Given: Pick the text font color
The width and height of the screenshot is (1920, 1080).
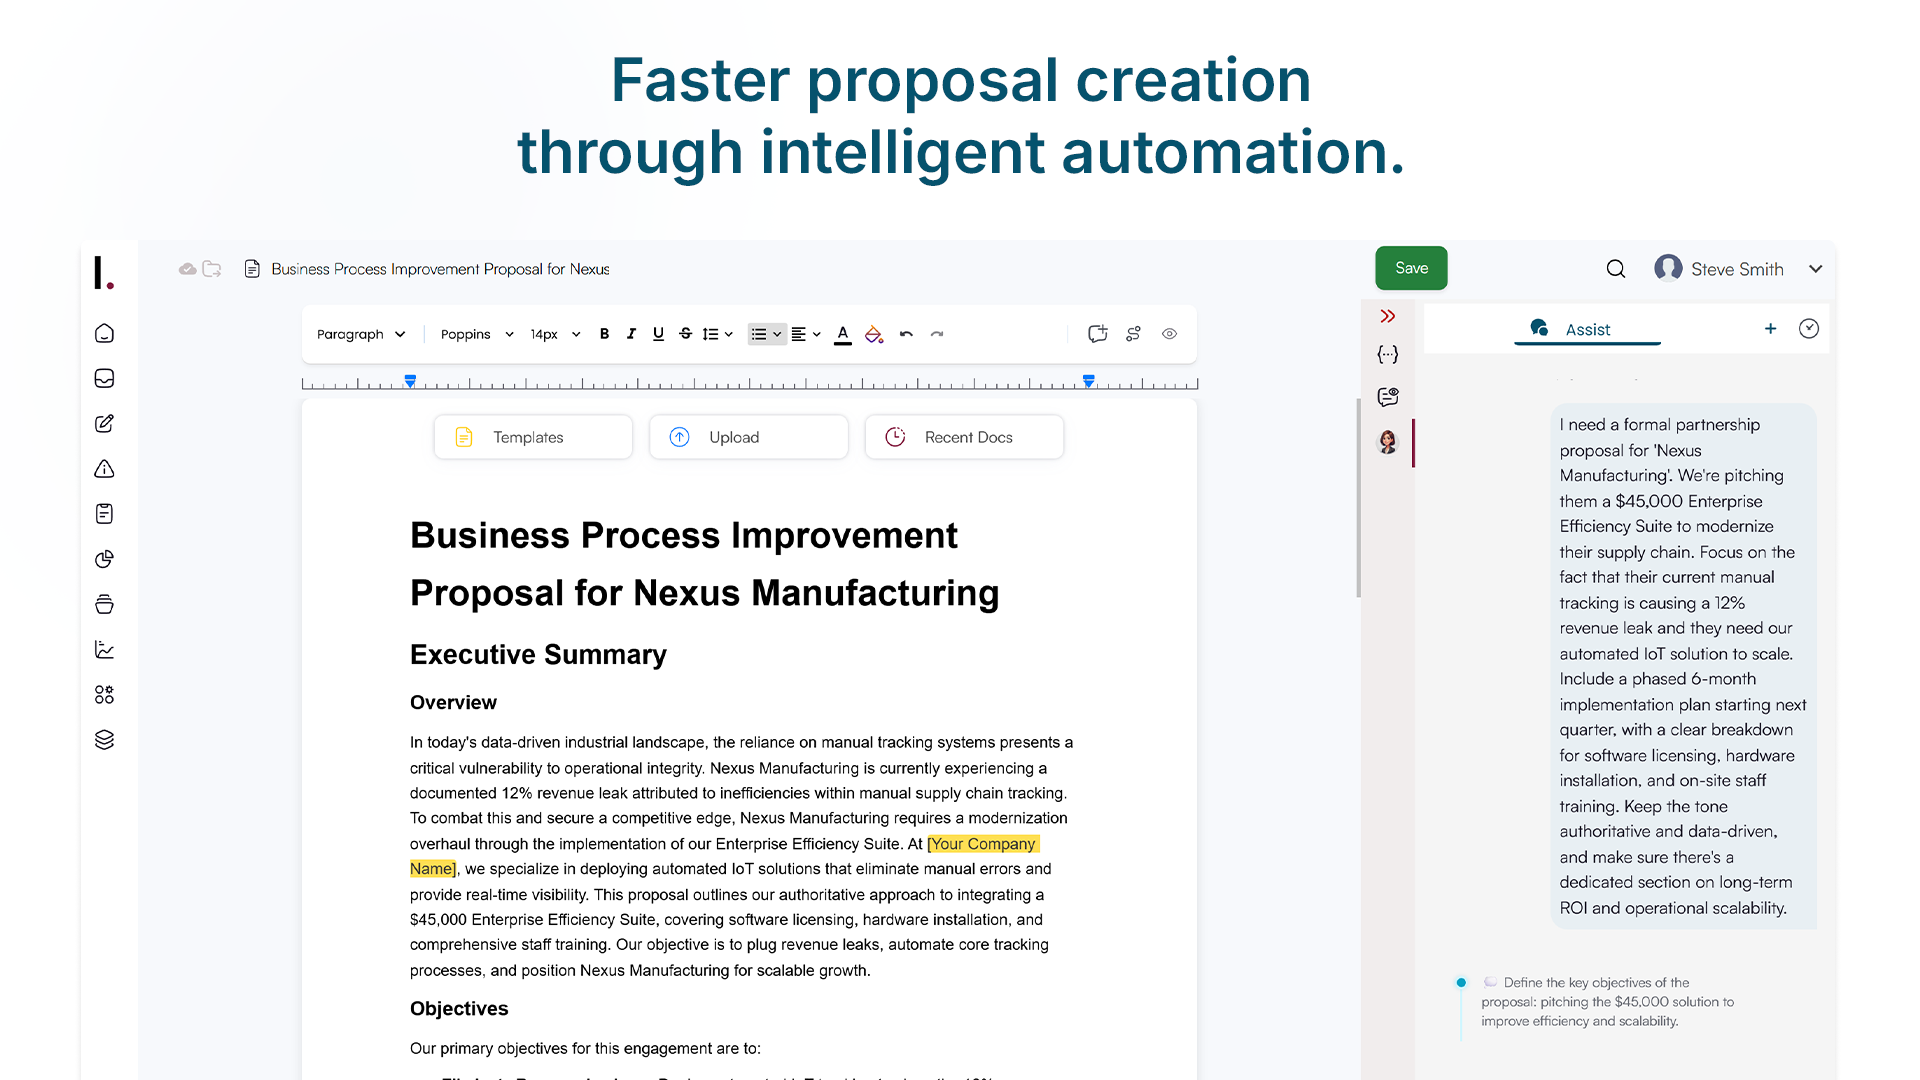Looking at the screenshot, I should (843, 334).
